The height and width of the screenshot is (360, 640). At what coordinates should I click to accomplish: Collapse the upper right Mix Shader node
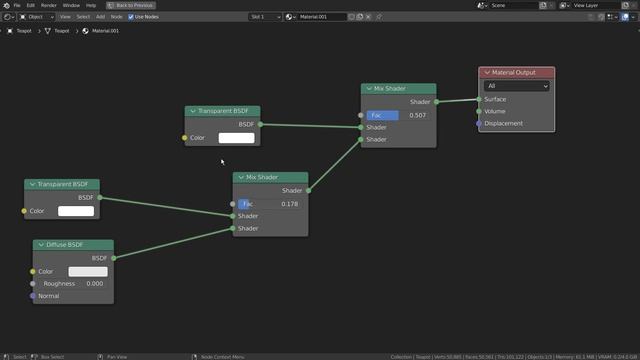(x=369, y=89)
